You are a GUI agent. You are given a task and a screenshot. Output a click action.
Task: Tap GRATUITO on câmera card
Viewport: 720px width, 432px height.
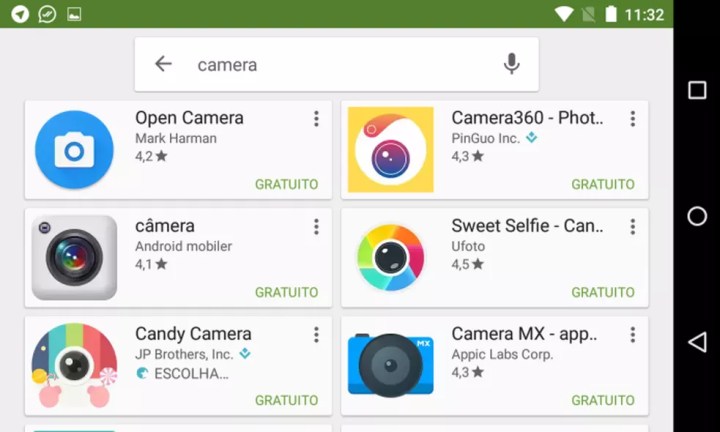click(x=287, y=292)
